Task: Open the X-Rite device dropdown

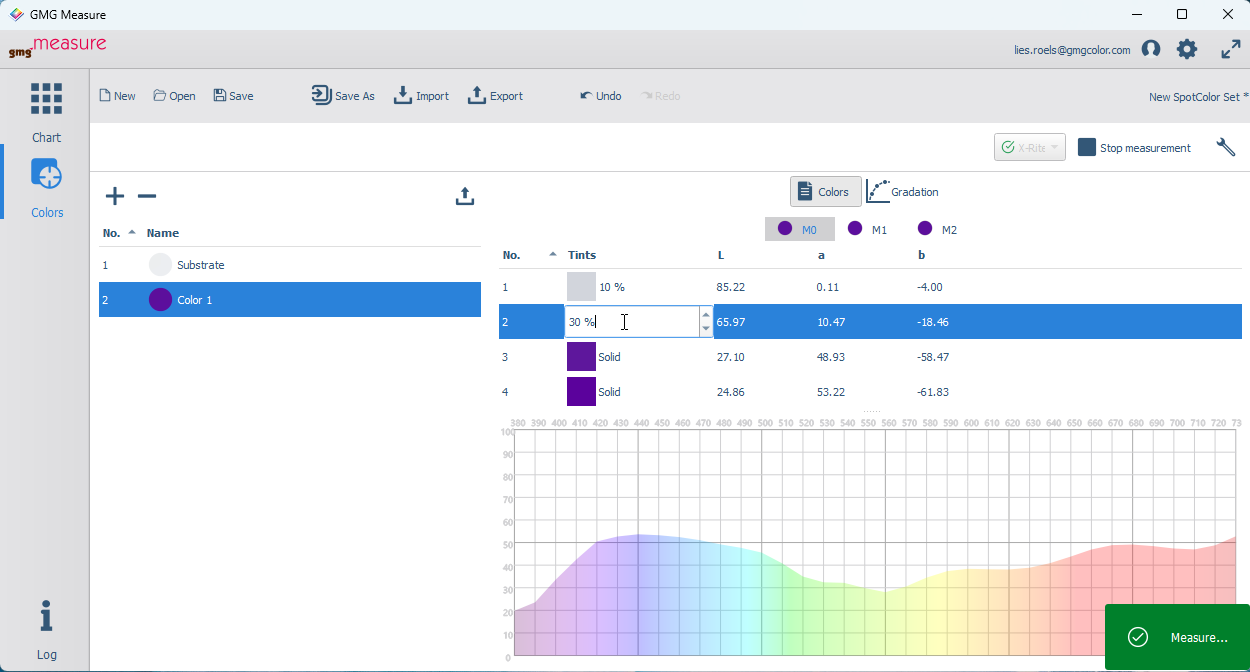Action: (x=1030, y=148)
